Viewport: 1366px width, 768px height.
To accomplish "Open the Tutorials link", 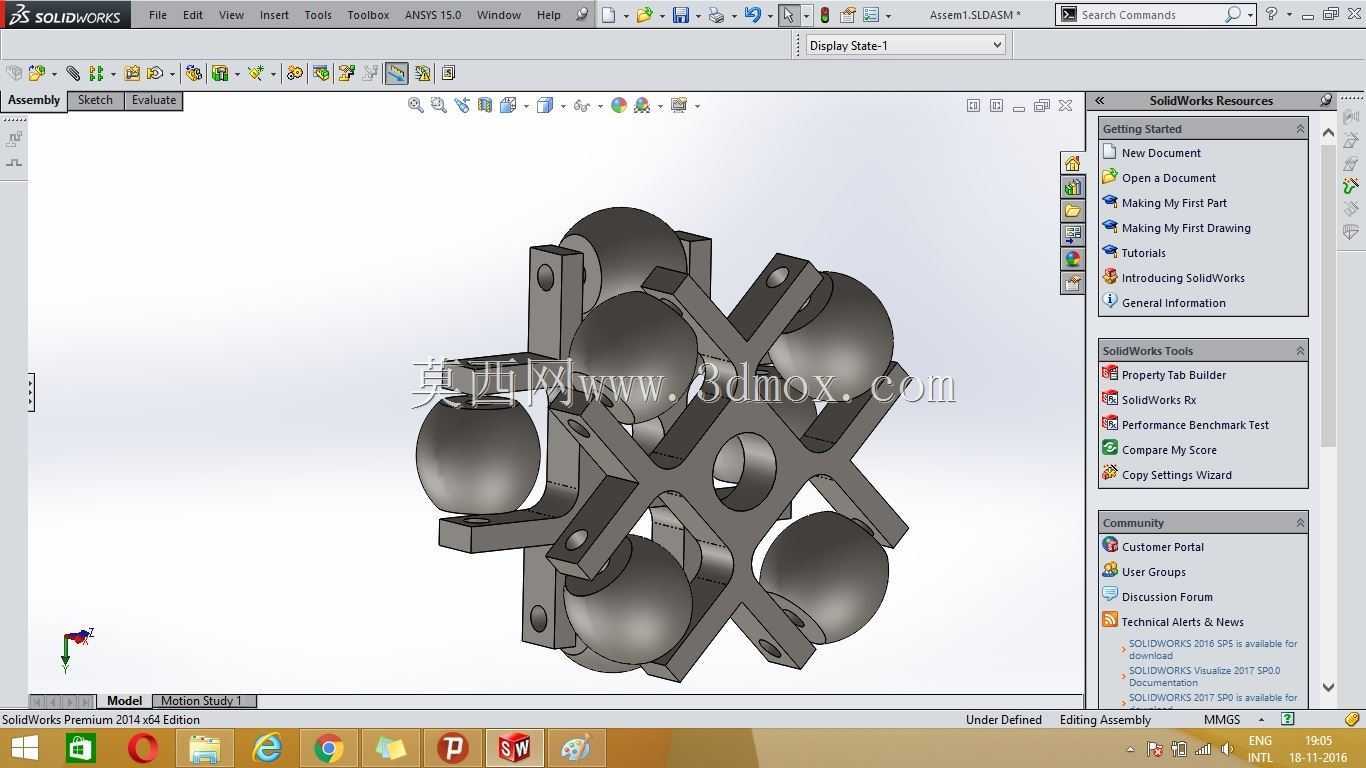I will (1144, 253).
